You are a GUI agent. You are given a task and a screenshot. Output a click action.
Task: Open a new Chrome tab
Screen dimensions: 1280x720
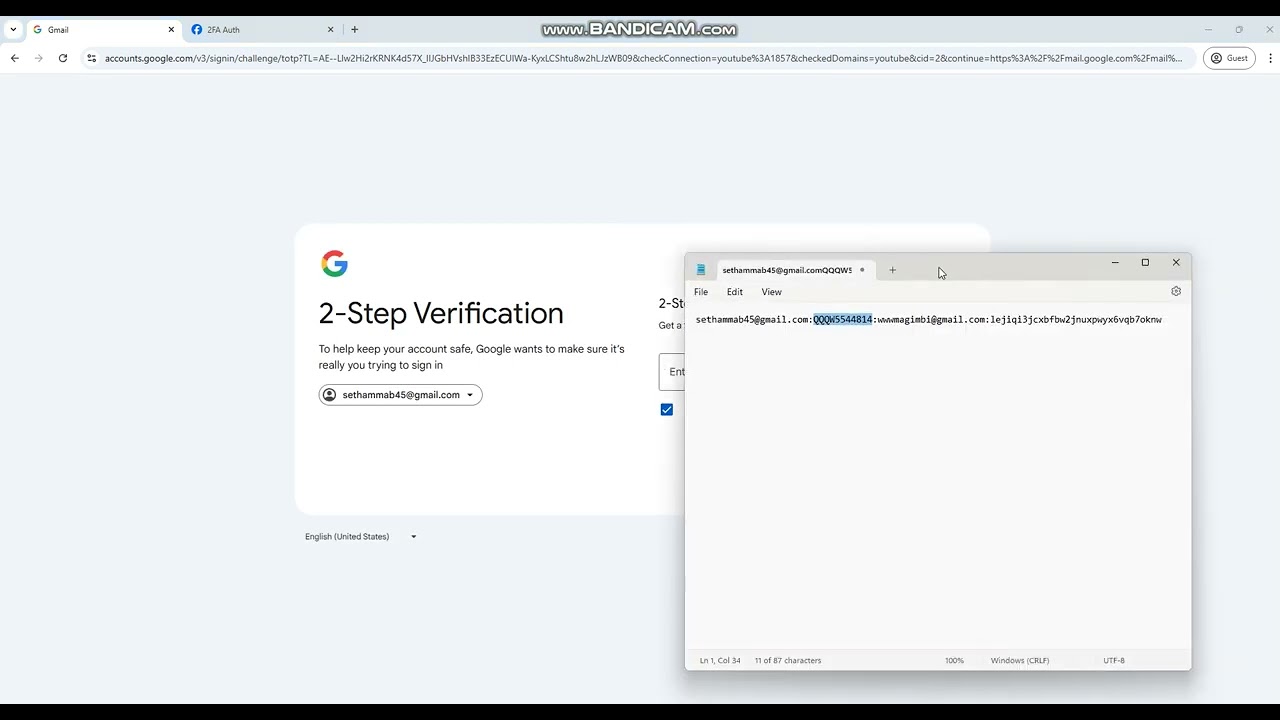click(x=354, y=30)
